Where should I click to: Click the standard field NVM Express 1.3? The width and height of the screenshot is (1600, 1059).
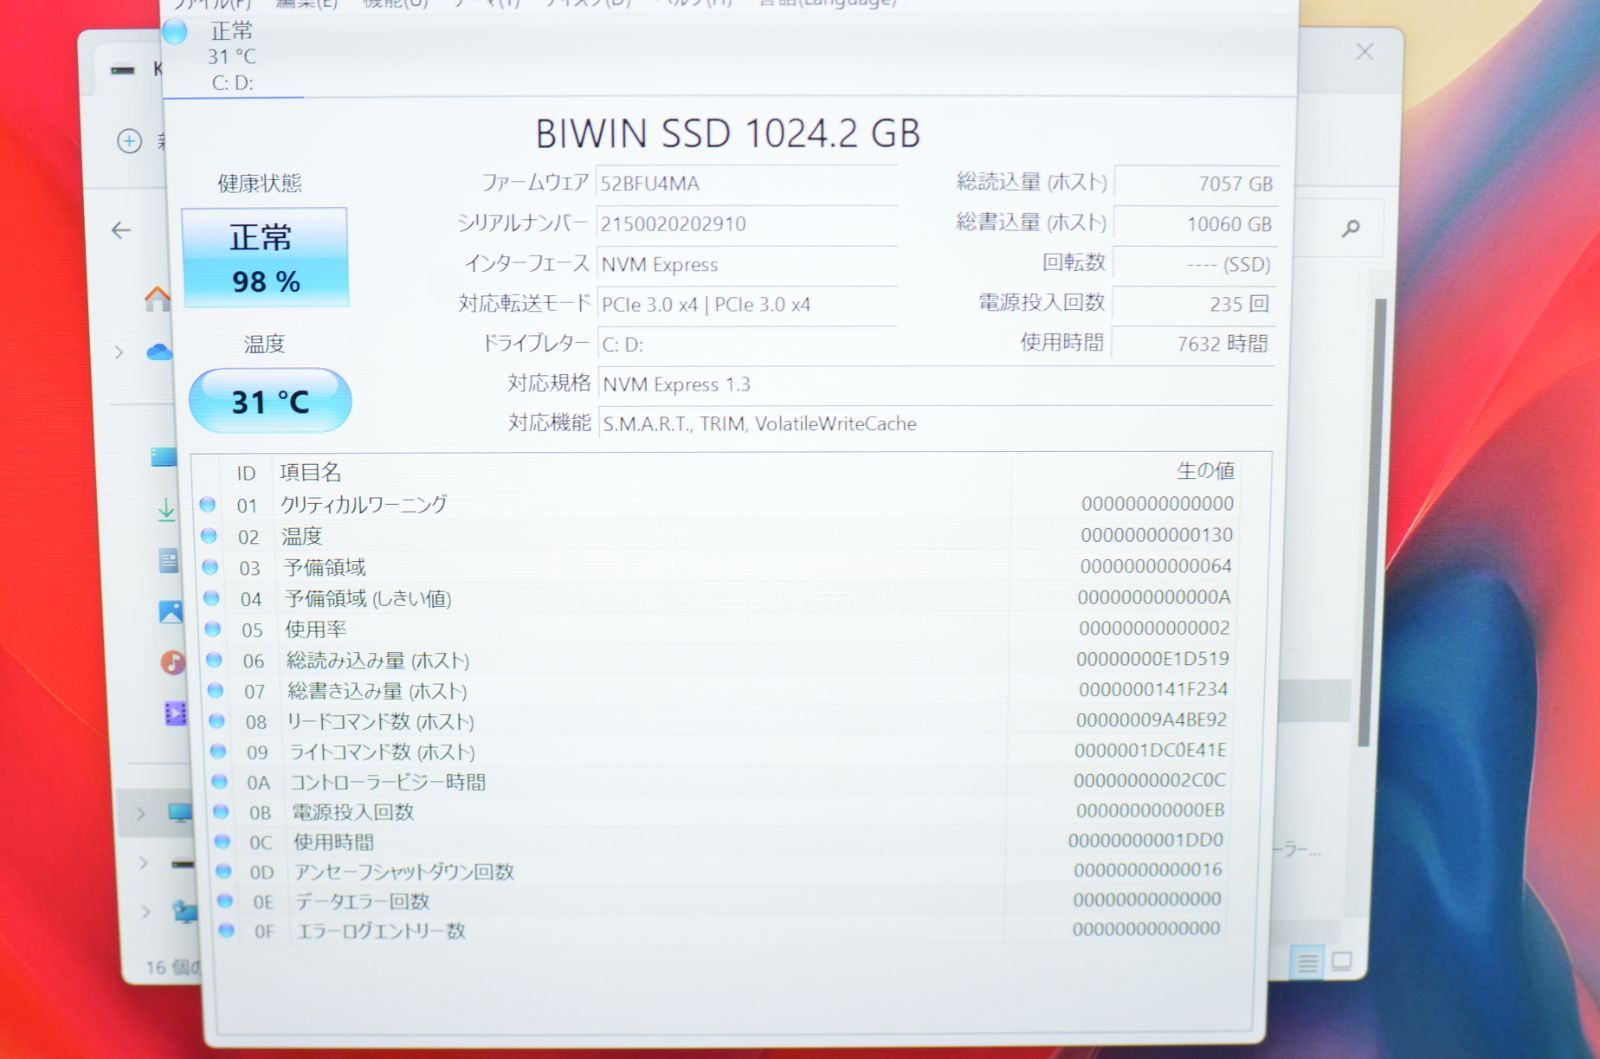[x=935, y=384]
